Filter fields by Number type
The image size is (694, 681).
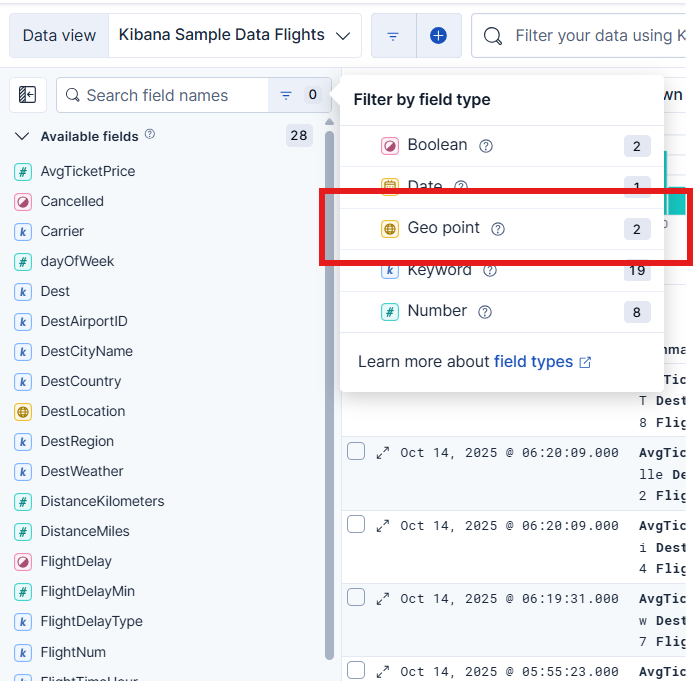click(x=437, y=311)
